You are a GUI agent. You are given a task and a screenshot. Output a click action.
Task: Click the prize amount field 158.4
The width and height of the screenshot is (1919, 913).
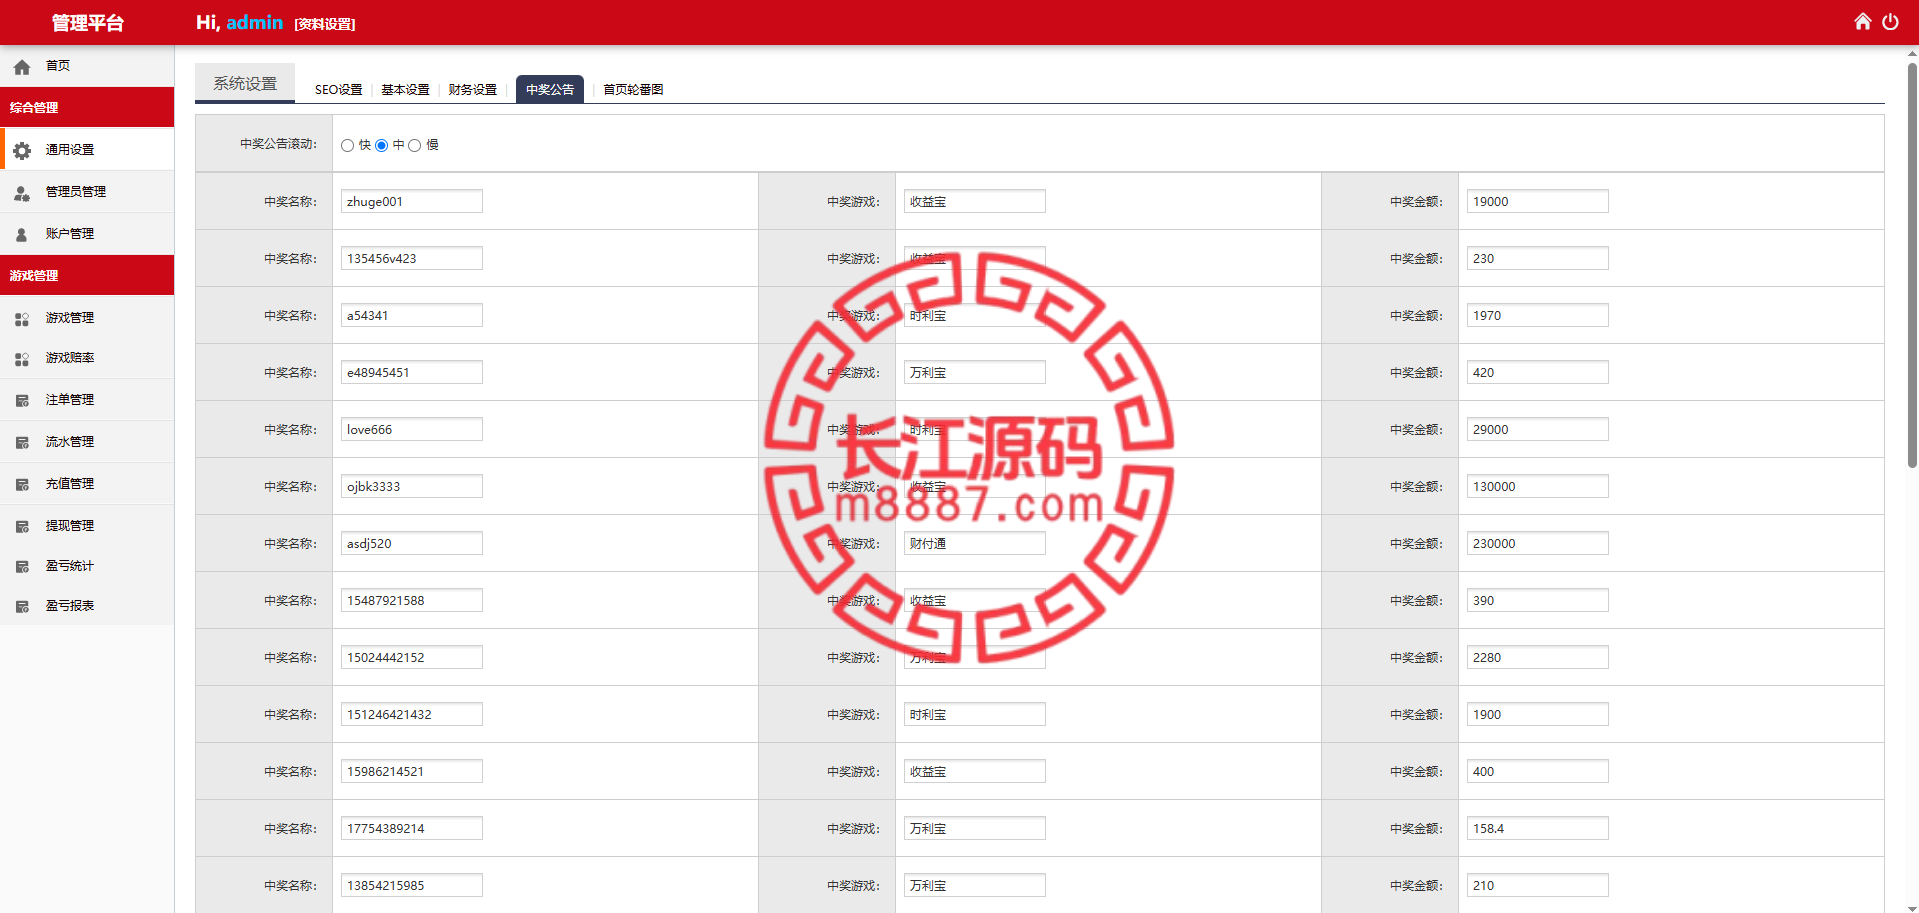[1538, 828]
